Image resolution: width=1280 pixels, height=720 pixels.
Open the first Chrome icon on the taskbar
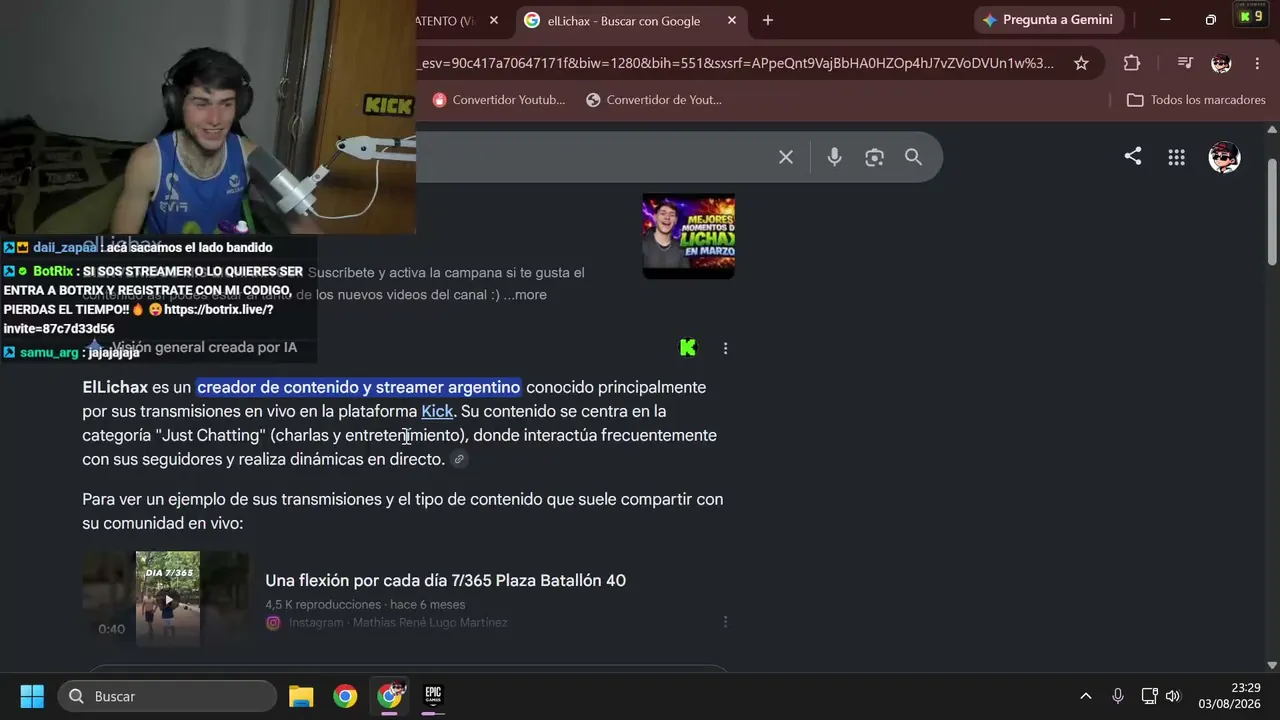(345, 696)
